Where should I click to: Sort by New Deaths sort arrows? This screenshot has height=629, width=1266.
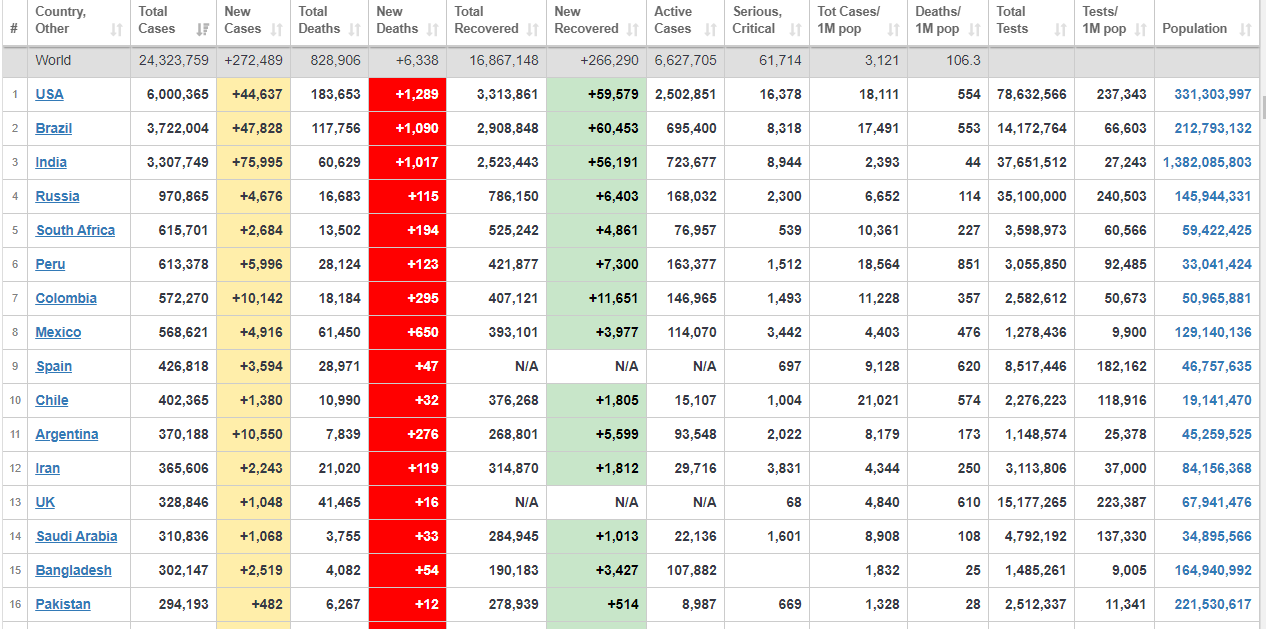point(433,30)
